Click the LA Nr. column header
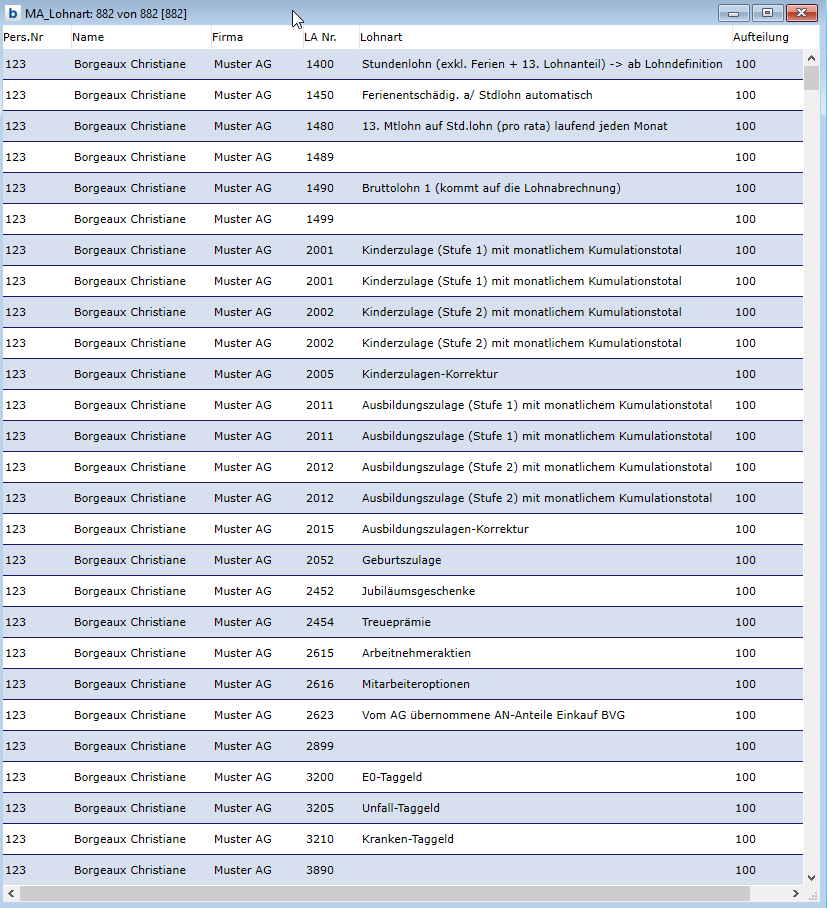Screen dimensions: 827x908 pos(320,37)
